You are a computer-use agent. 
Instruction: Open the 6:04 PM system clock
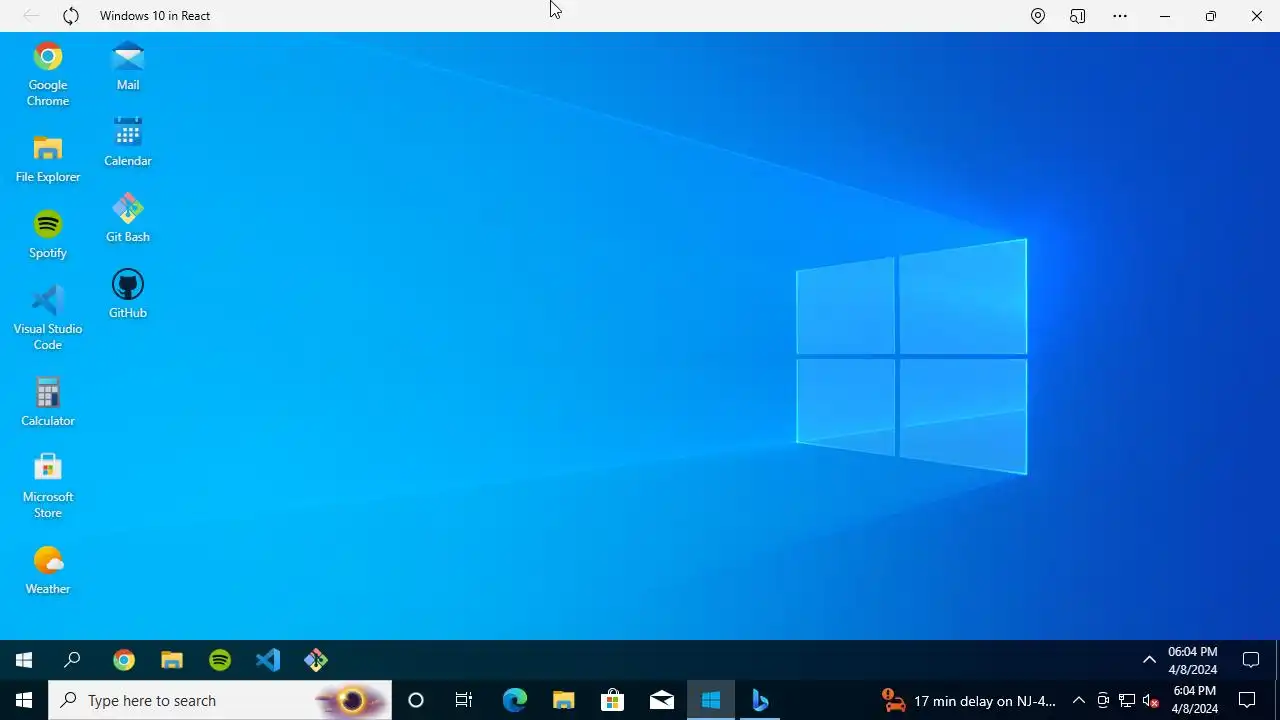[1195, 700]
